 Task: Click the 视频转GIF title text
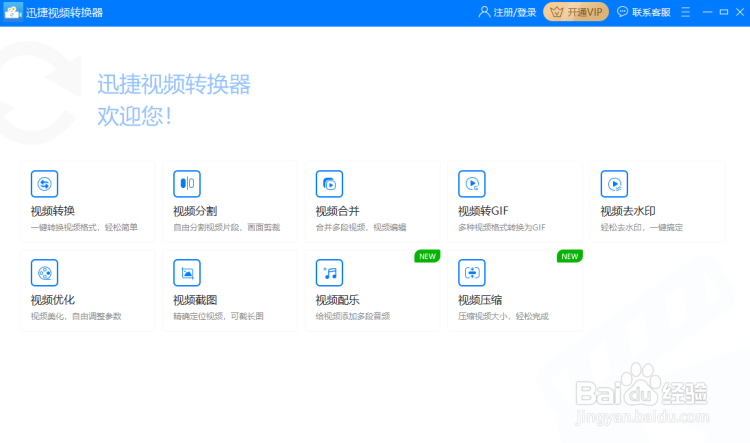click(x=483, y=211)
